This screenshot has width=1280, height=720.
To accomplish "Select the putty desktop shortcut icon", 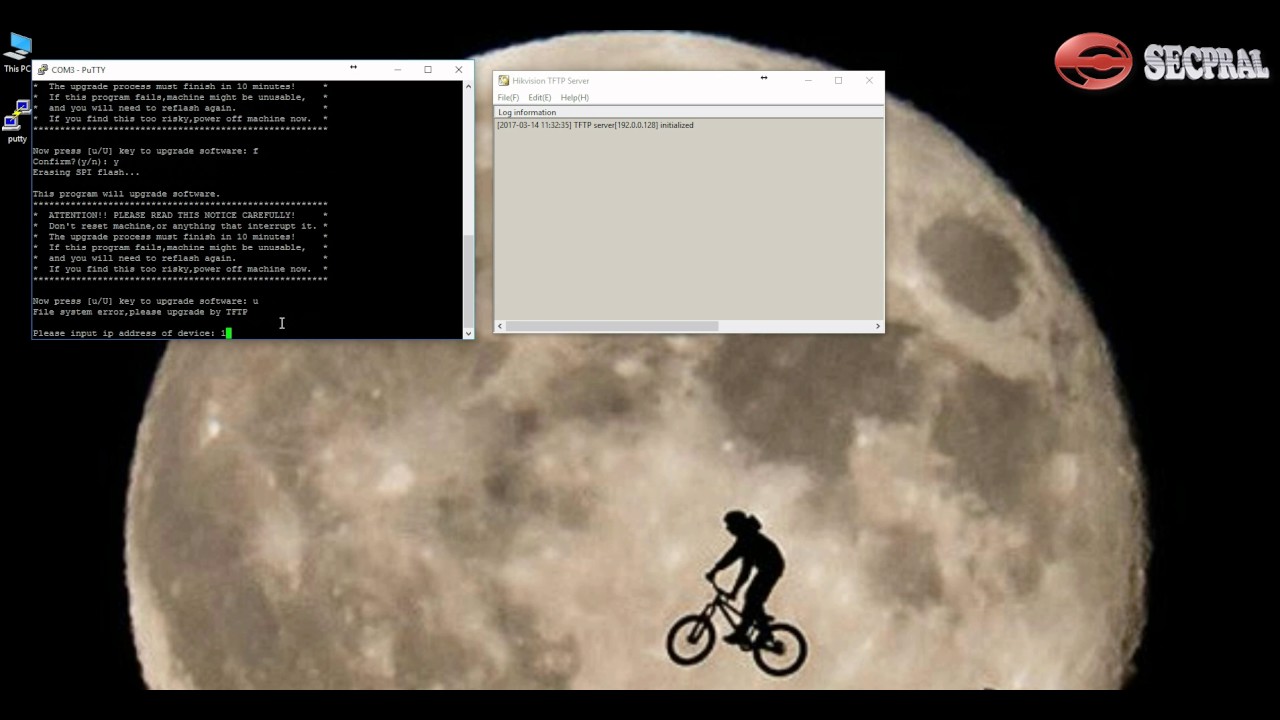I will [x=17, y=122].
